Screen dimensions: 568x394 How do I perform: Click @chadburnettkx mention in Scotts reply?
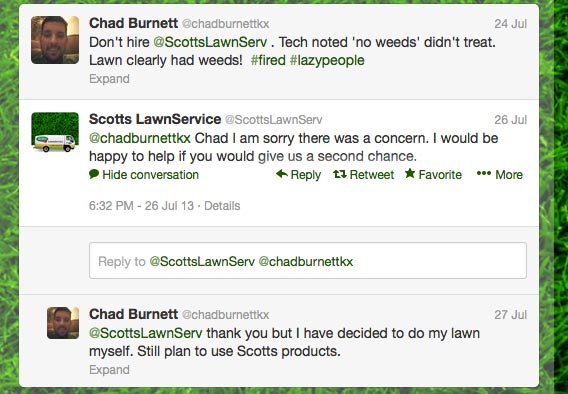pos(140,138)
